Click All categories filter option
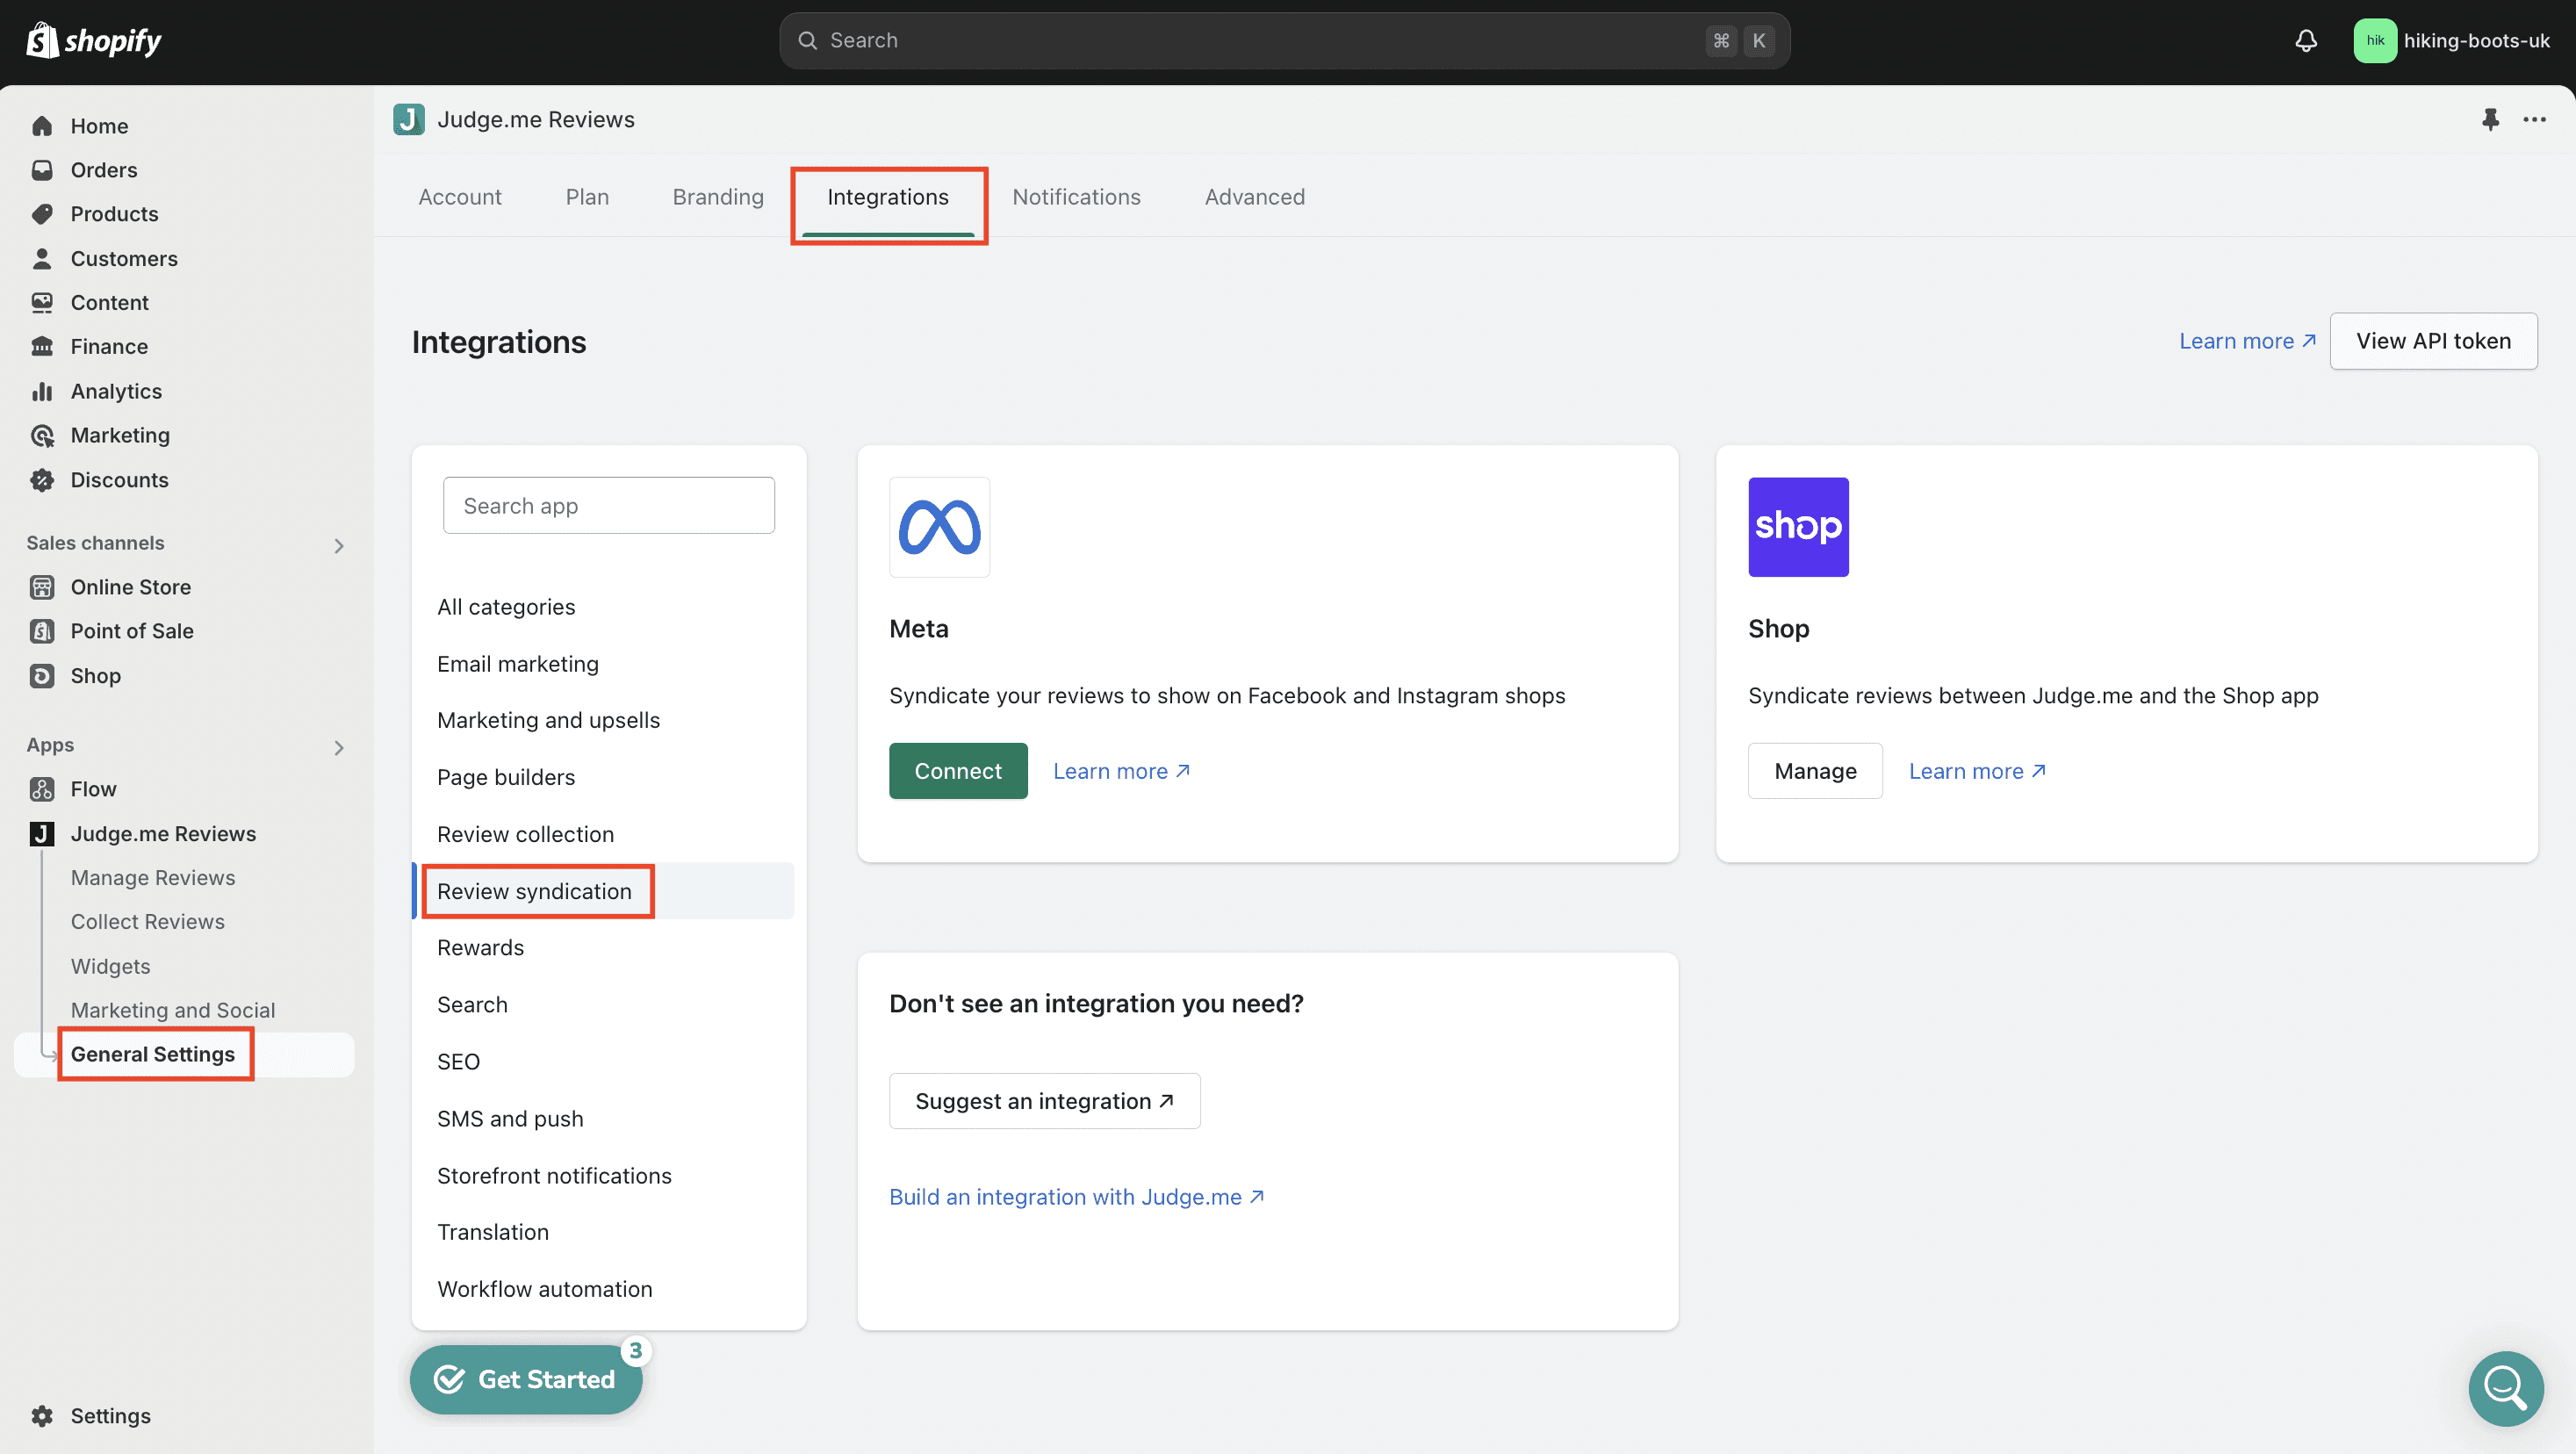This screenshot has width=2576, height=1454. pyautogui.click(x=506, y=607)
